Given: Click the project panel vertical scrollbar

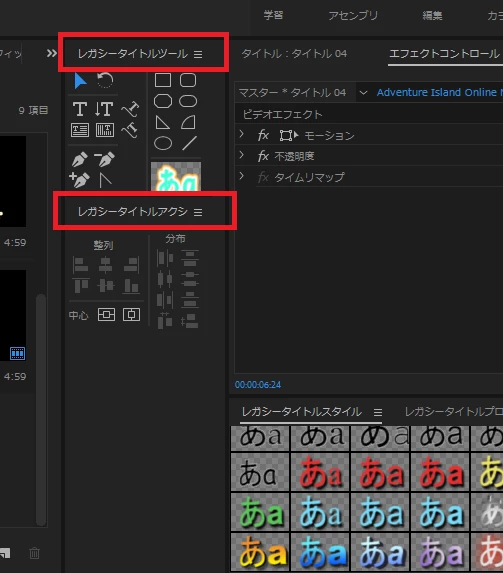Looking at the screenshot, I should (41, 409).
